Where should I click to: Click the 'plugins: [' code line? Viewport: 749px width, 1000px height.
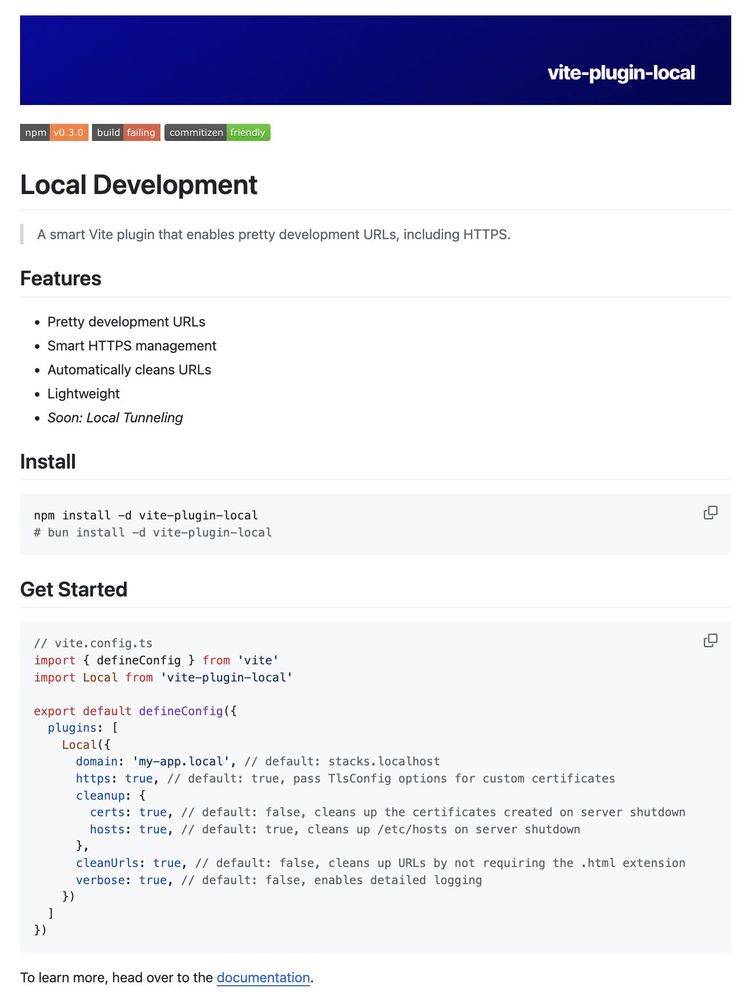[x=83, y=728]
